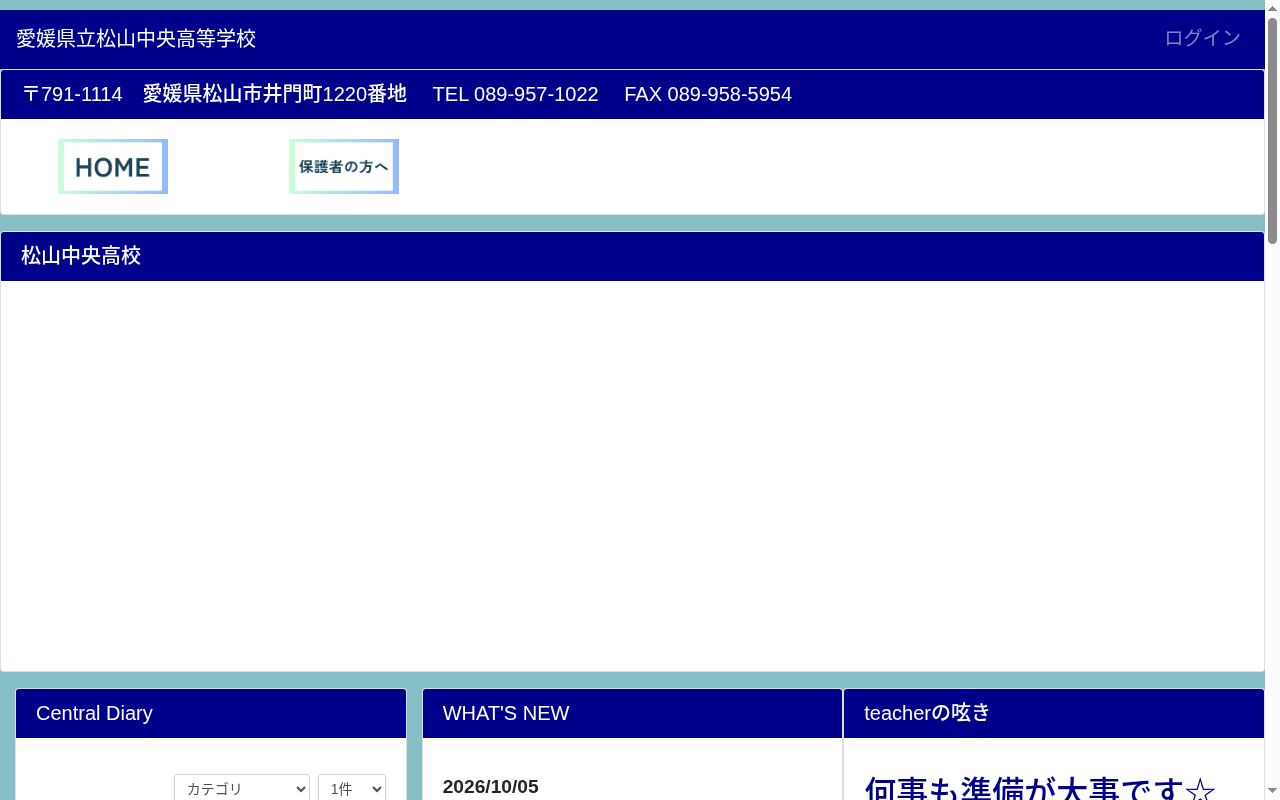Image resolution: width=1280 pixels, height=800 pixels.
Task: Select the 2026/10/05 date entry
Action: pyautogui.click(x=491, y=787)
